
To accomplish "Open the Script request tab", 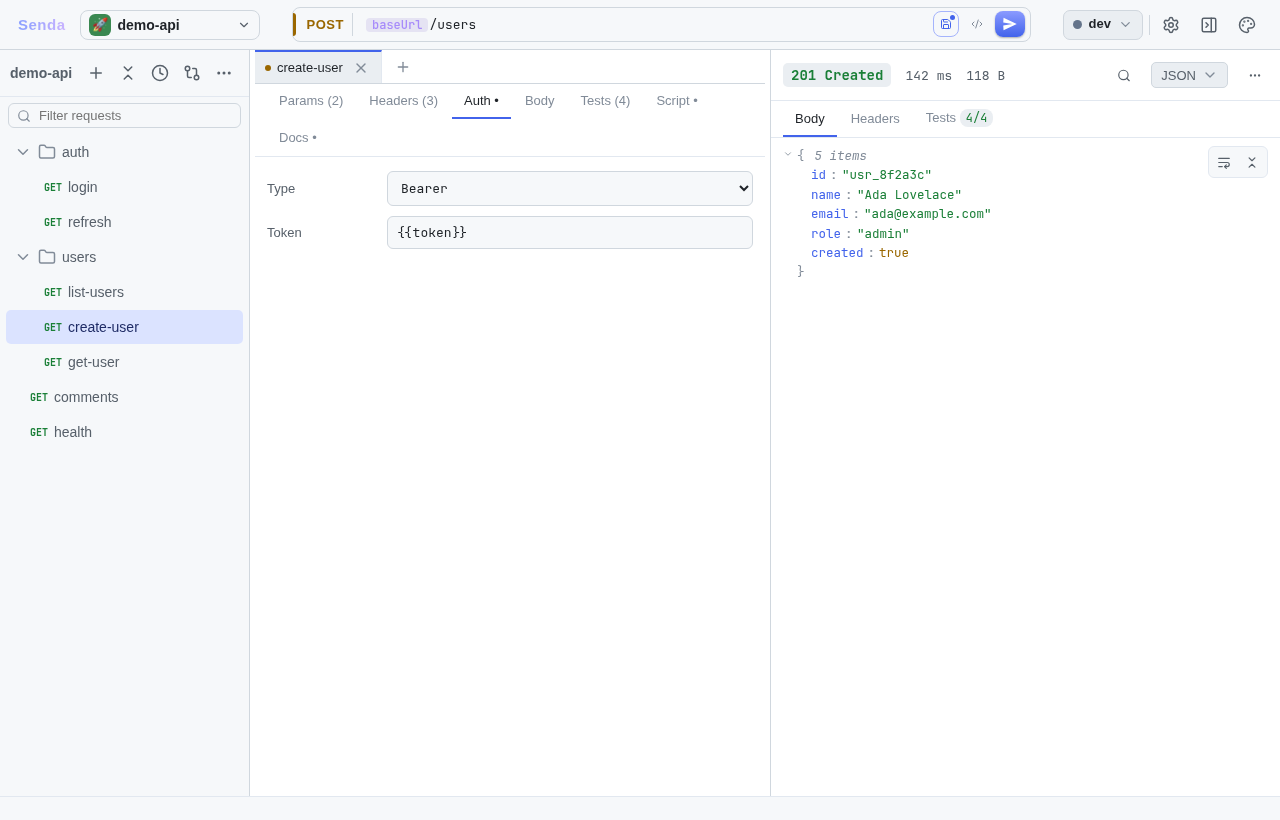I will coord(677,101).
